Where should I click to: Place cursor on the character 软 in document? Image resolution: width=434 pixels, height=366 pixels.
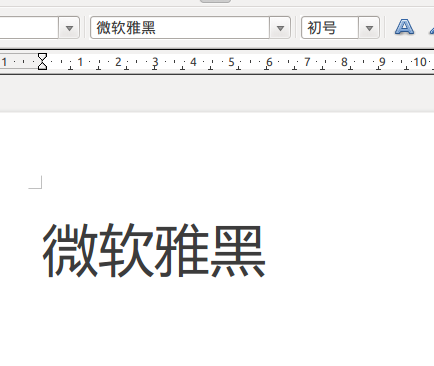(126, 251)
